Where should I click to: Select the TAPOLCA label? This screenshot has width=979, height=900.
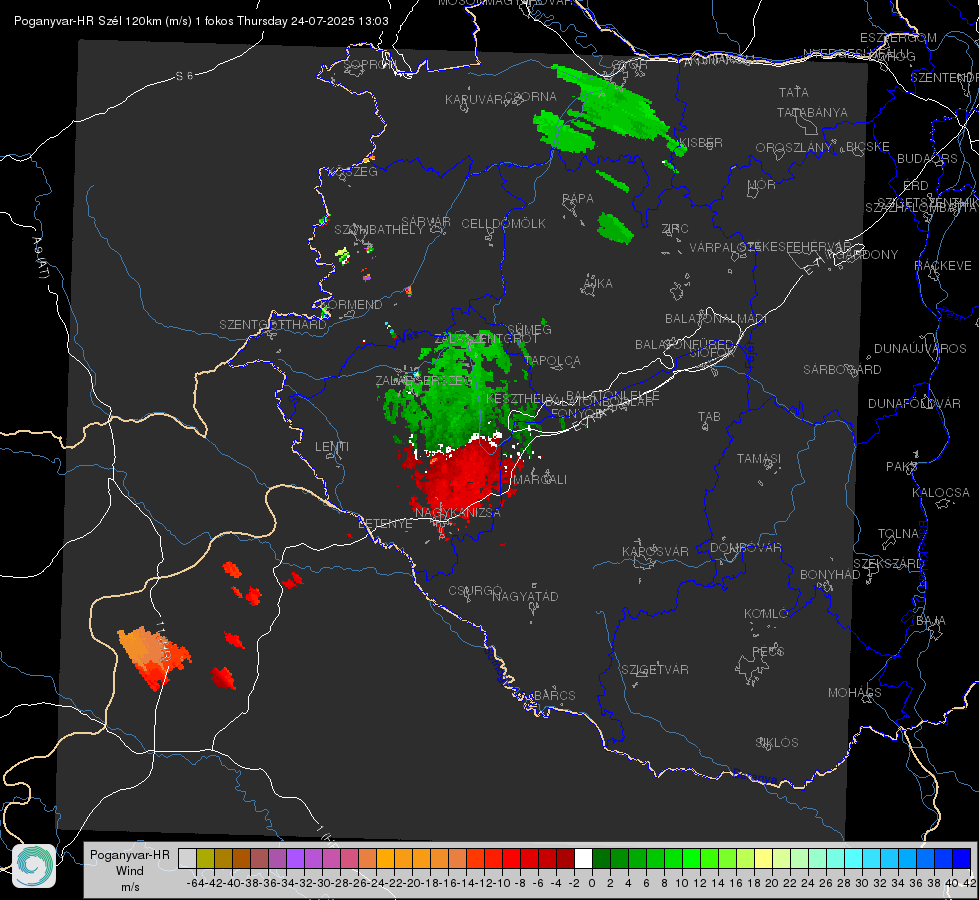pyautogui.click(x=553, y=360)
